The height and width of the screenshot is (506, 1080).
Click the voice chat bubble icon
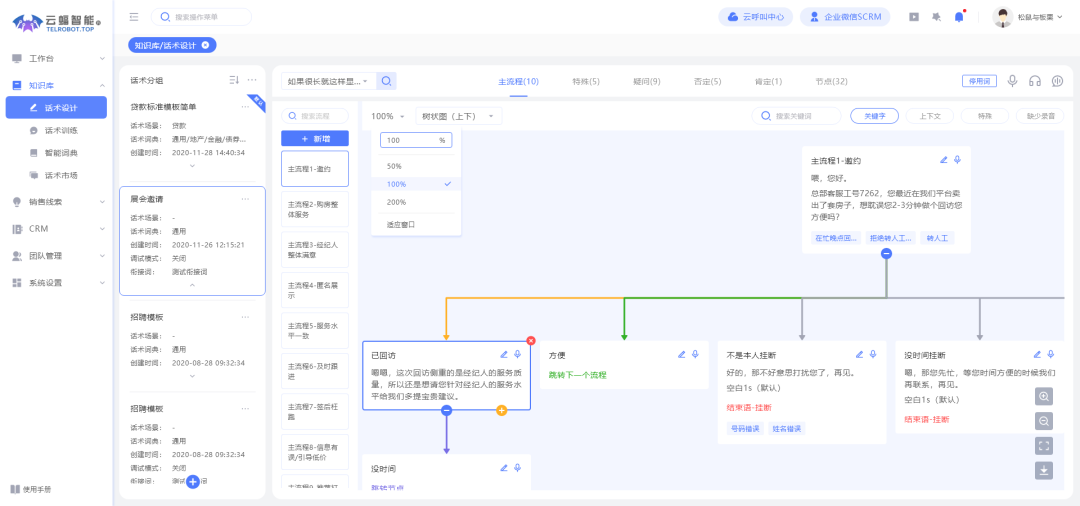(x=1057, y=81)
